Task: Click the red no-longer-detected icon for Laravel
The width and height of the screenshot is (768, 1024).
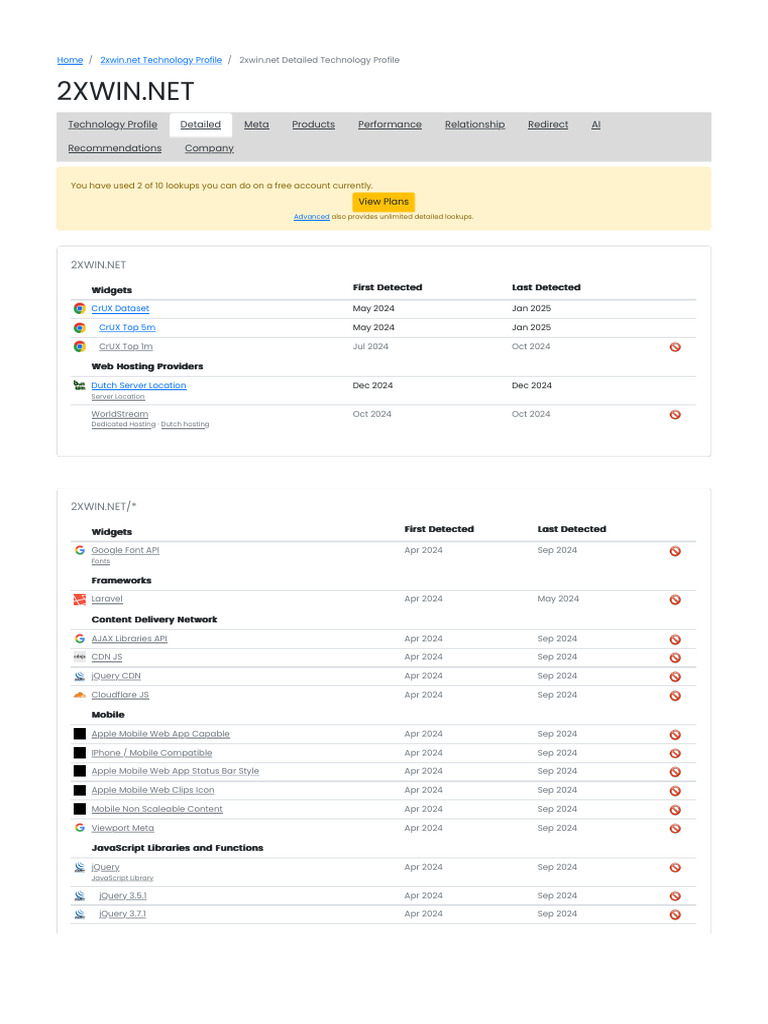Action: click(675, 600)
